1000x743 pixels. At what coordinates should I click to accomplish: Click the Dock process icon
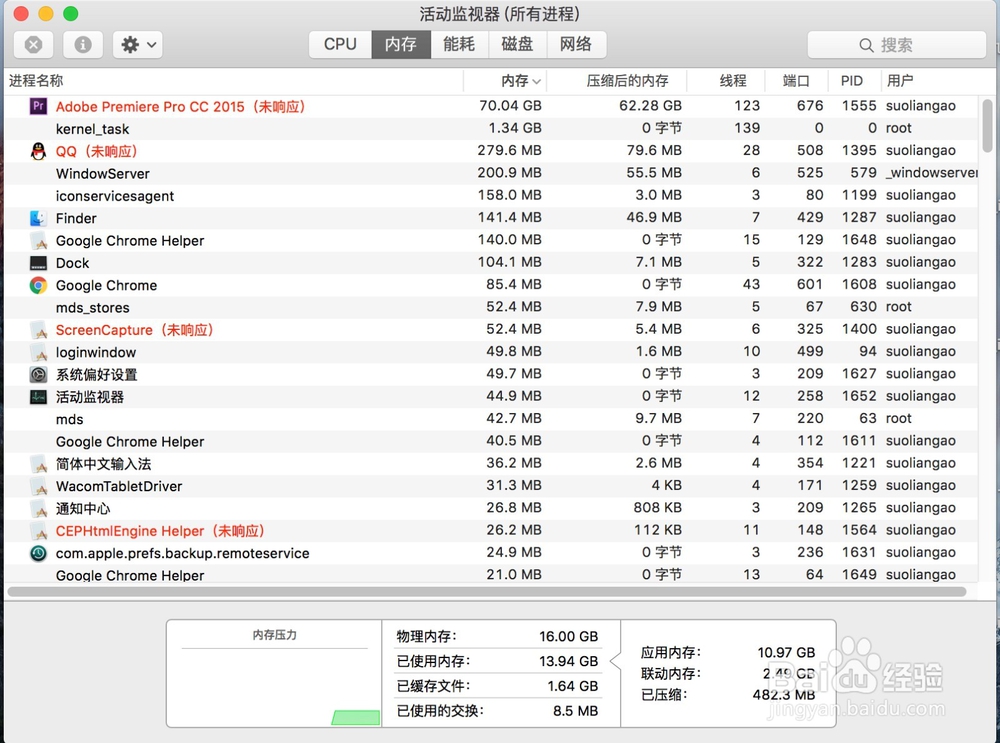pos(38,263)
